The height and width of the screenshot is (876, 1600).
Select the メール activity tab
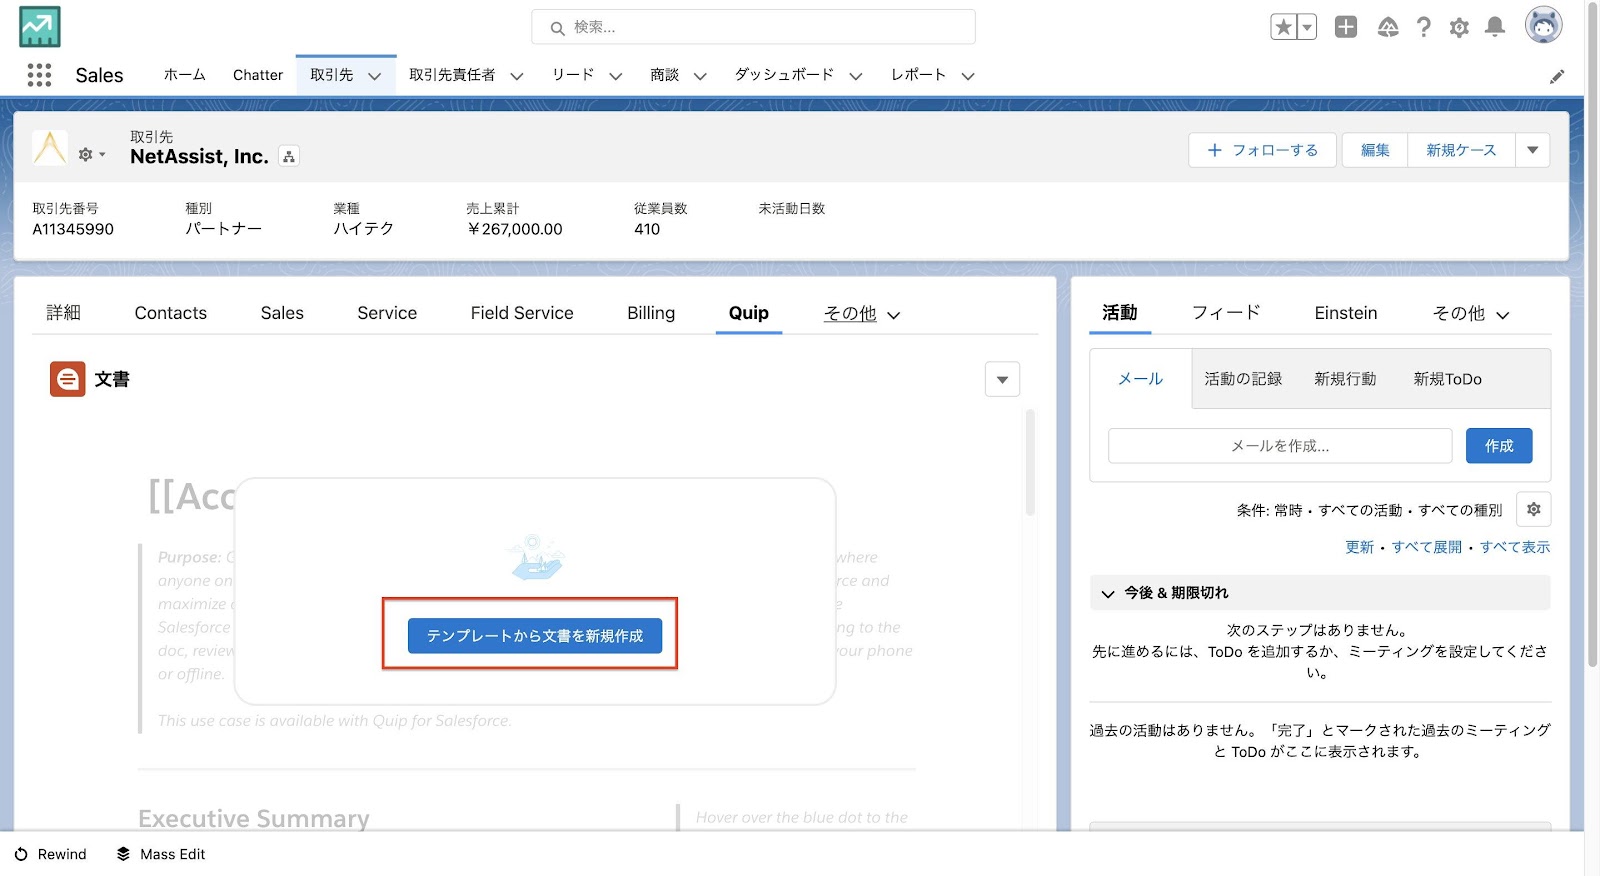(x=1141, y=379)
